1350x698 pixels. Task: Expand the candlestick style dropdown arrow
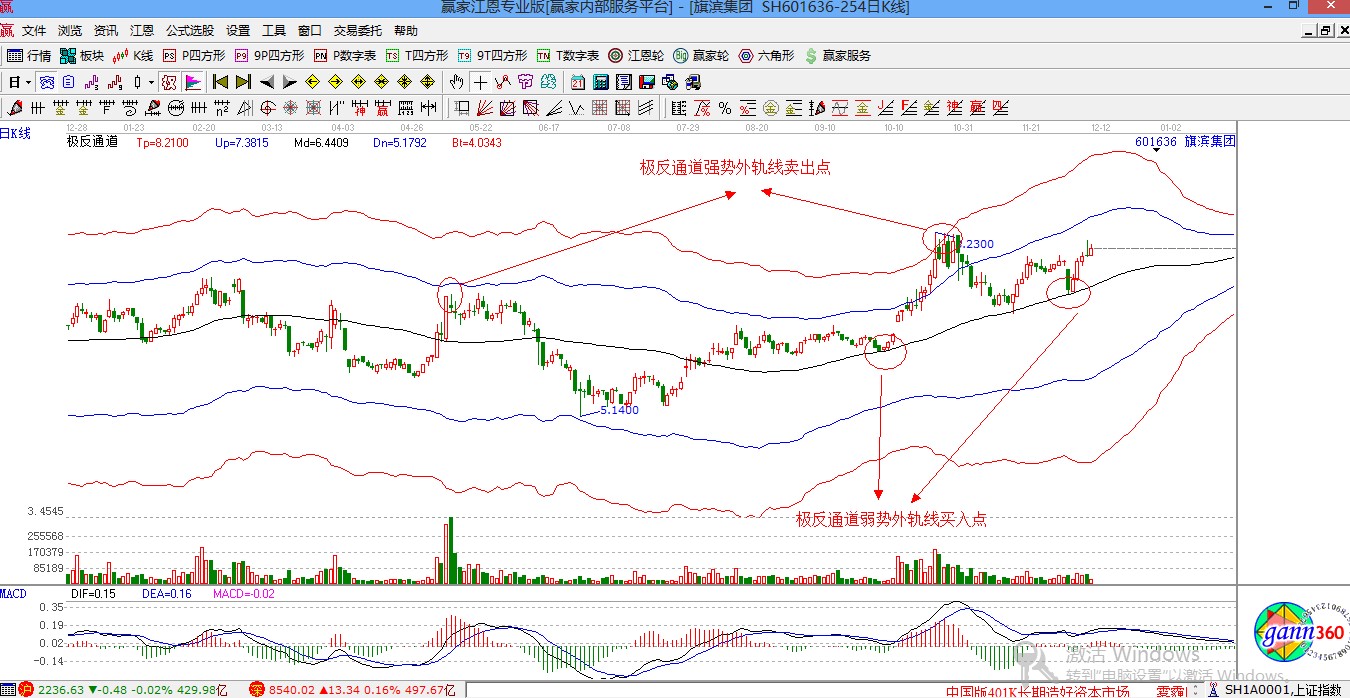(151, 82)
